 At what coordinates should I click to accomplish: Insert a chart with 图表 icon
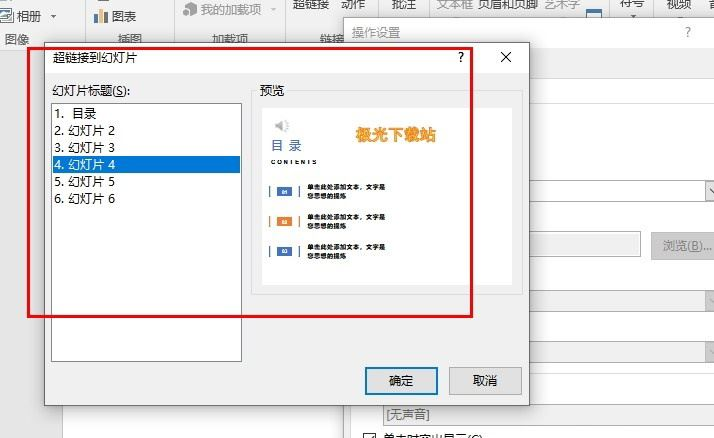[x=100, y=17]
